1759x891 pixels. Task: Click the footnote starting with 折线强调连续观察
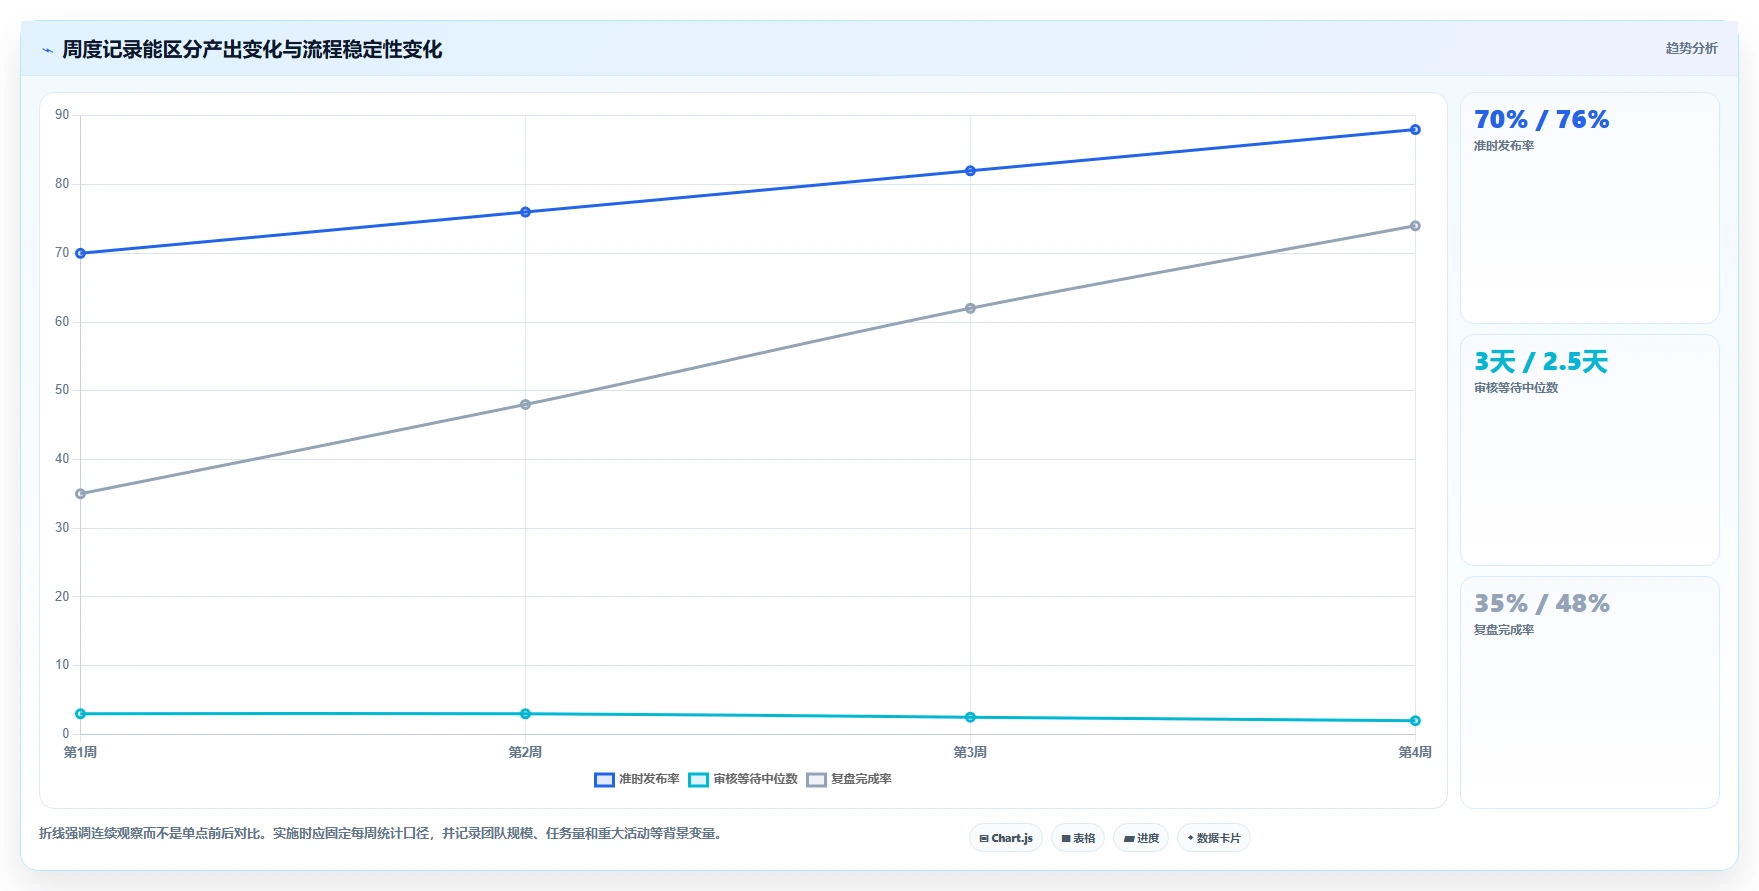(x=380, y=833)
